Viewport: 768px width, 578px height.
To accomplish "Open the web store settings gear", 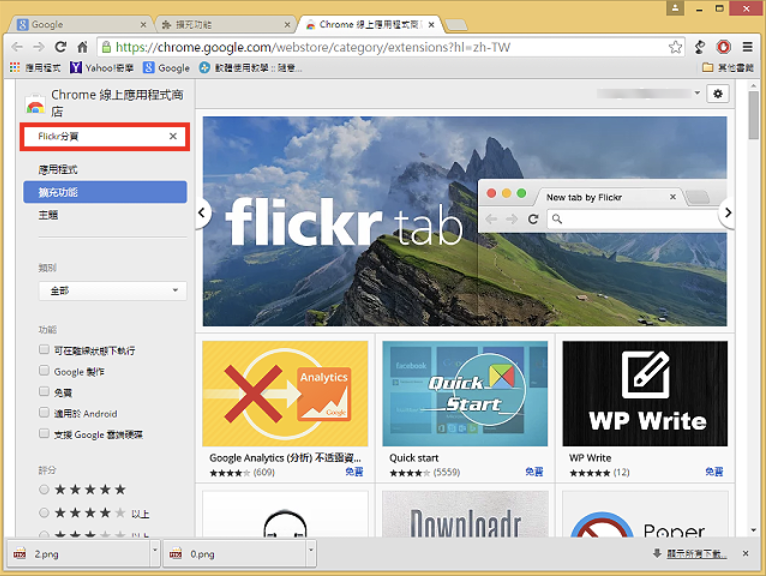I will click(718, 94).
